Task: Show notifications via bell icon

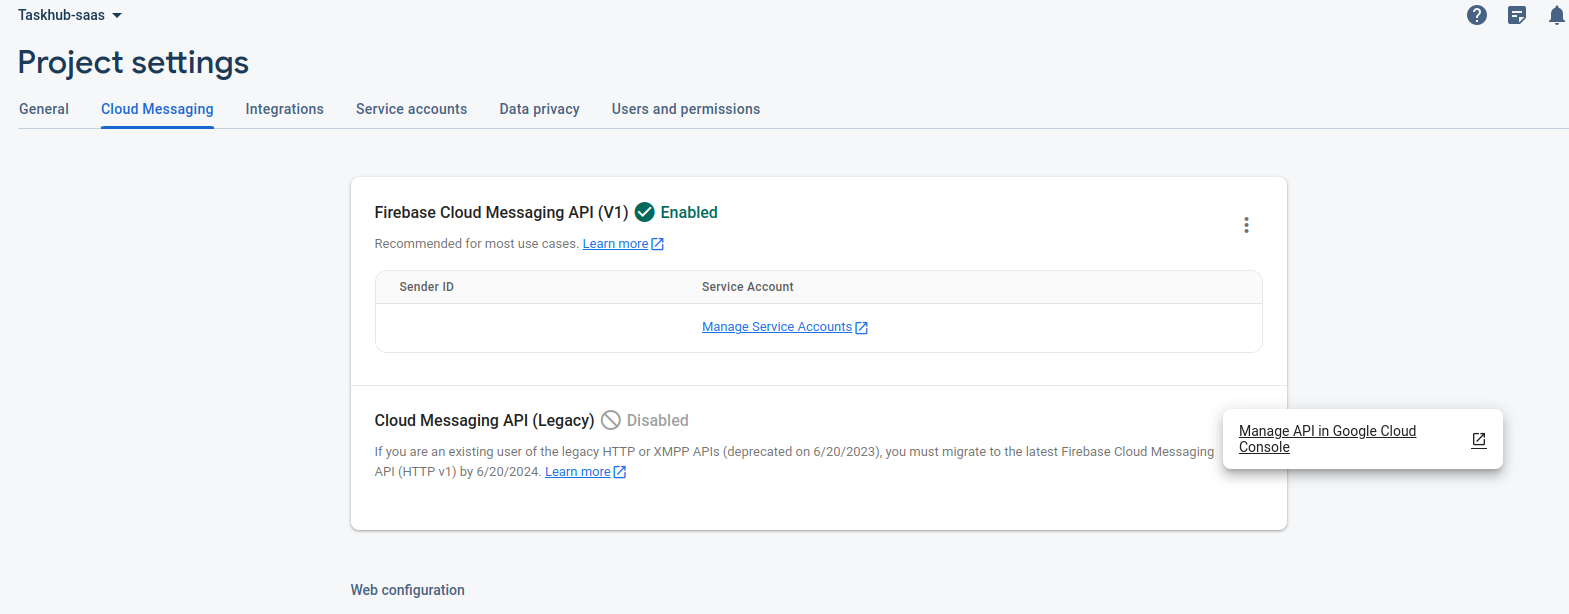Action: [x=1556, y=15]
